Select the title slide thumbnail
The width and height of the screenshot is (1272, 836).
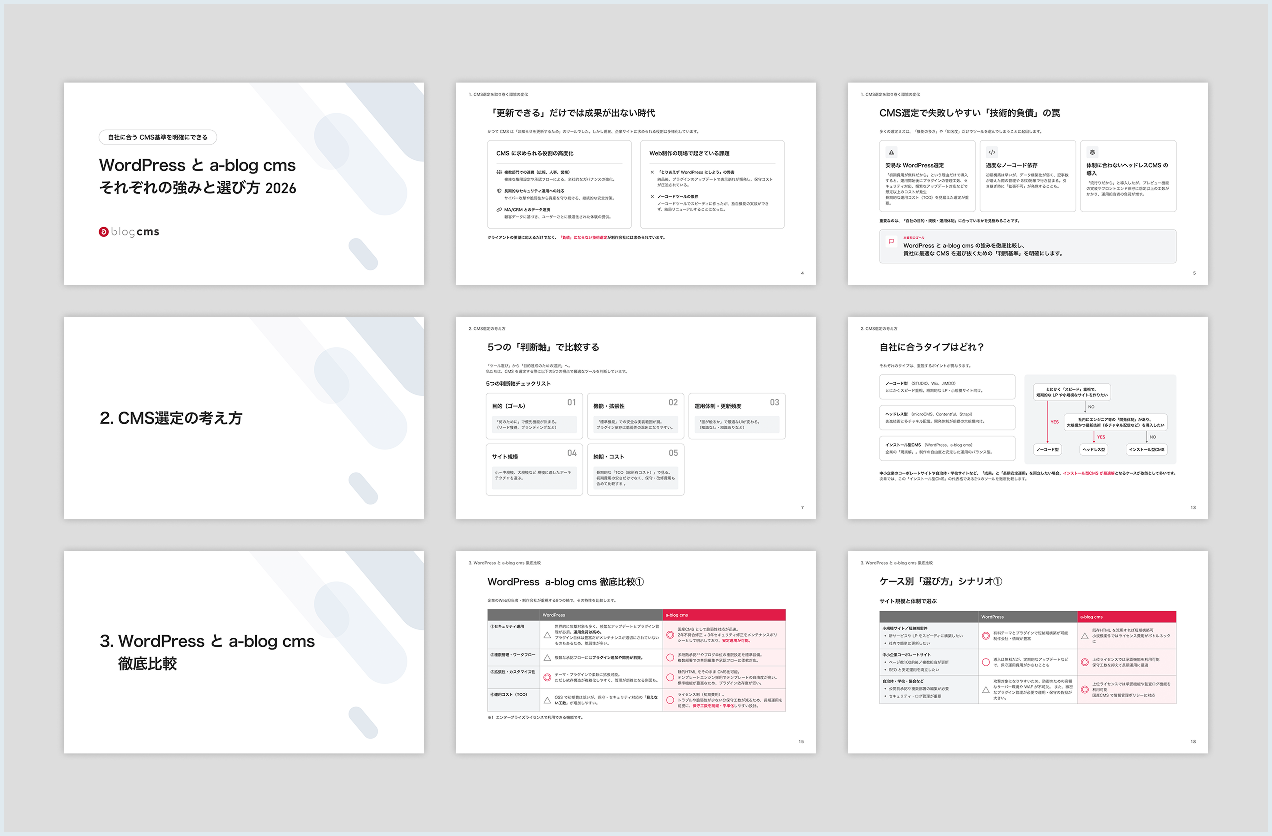244,183
